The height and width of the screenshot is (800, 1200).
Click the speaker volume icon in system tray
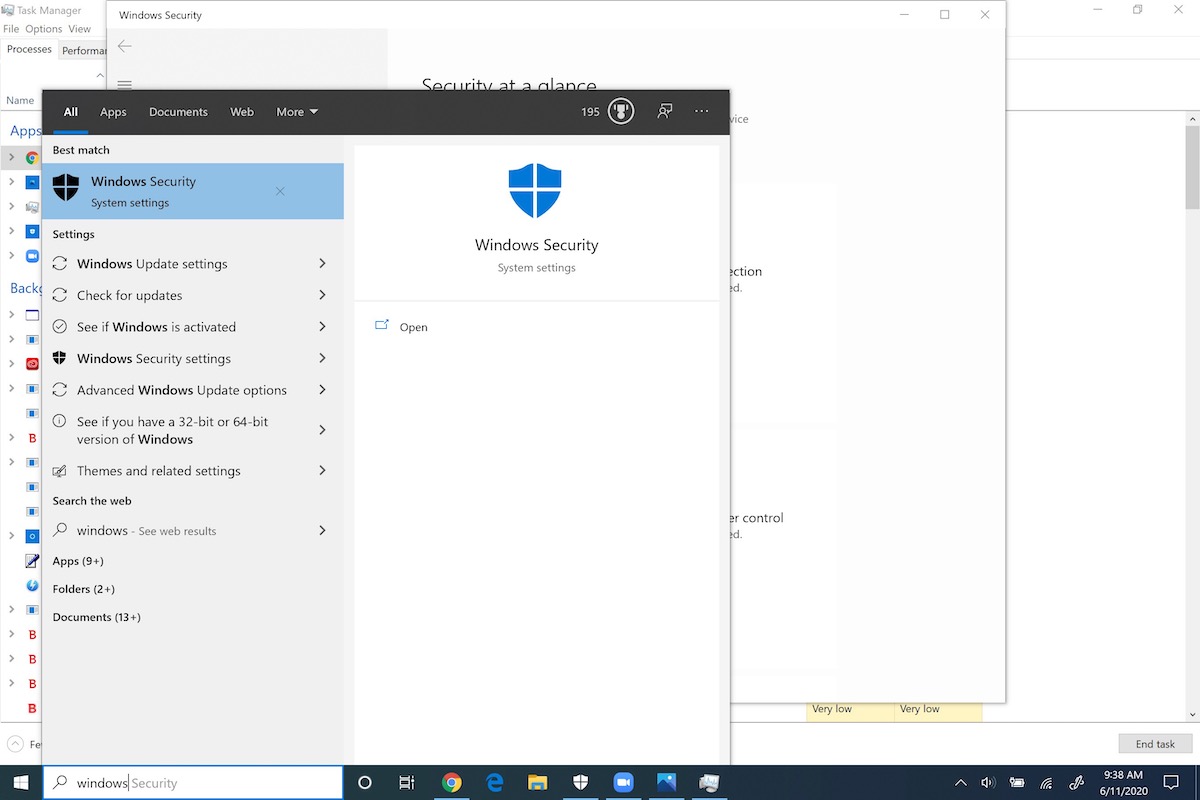(988, 783)
